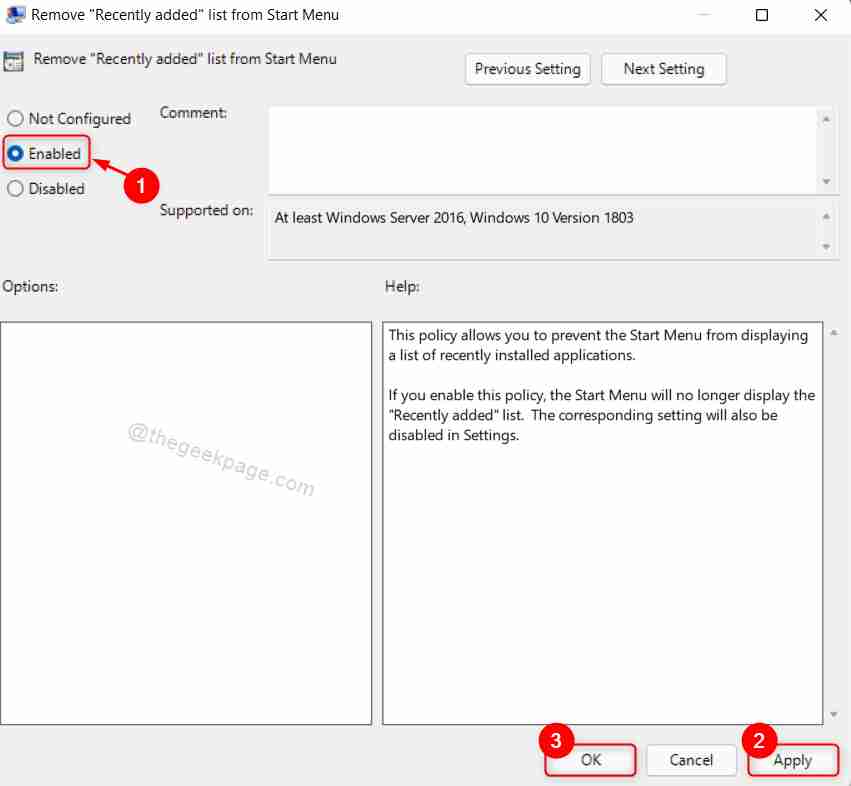Click the policy icon beside the setting heading
Viewport: 851px width, 786px height.
tap(14, 60)
